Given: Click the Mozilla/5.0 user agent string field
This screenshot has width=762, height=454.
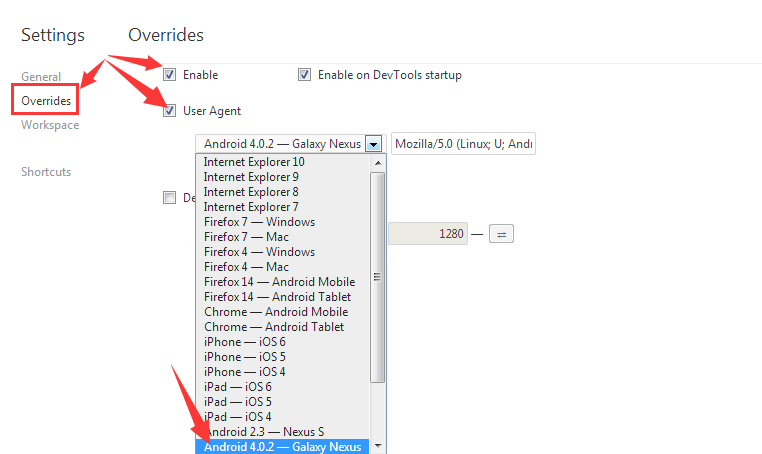Looking at the screenshot, I should [x=463, y=144].
